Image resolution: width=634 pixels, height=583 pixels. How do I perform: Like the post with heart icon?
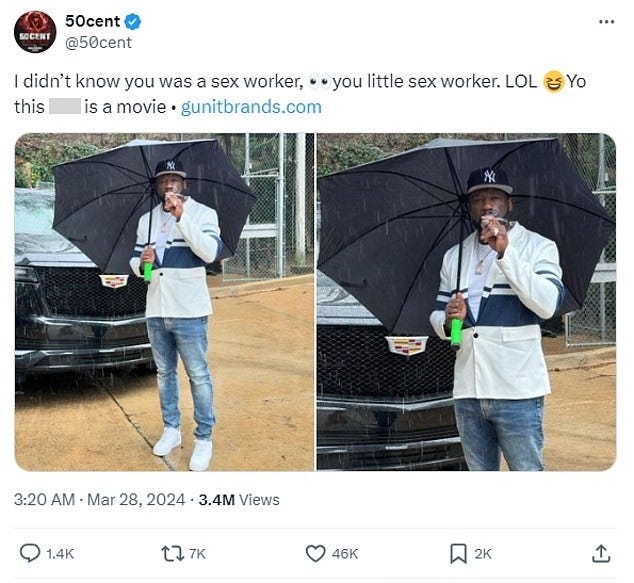pos(315,553)
